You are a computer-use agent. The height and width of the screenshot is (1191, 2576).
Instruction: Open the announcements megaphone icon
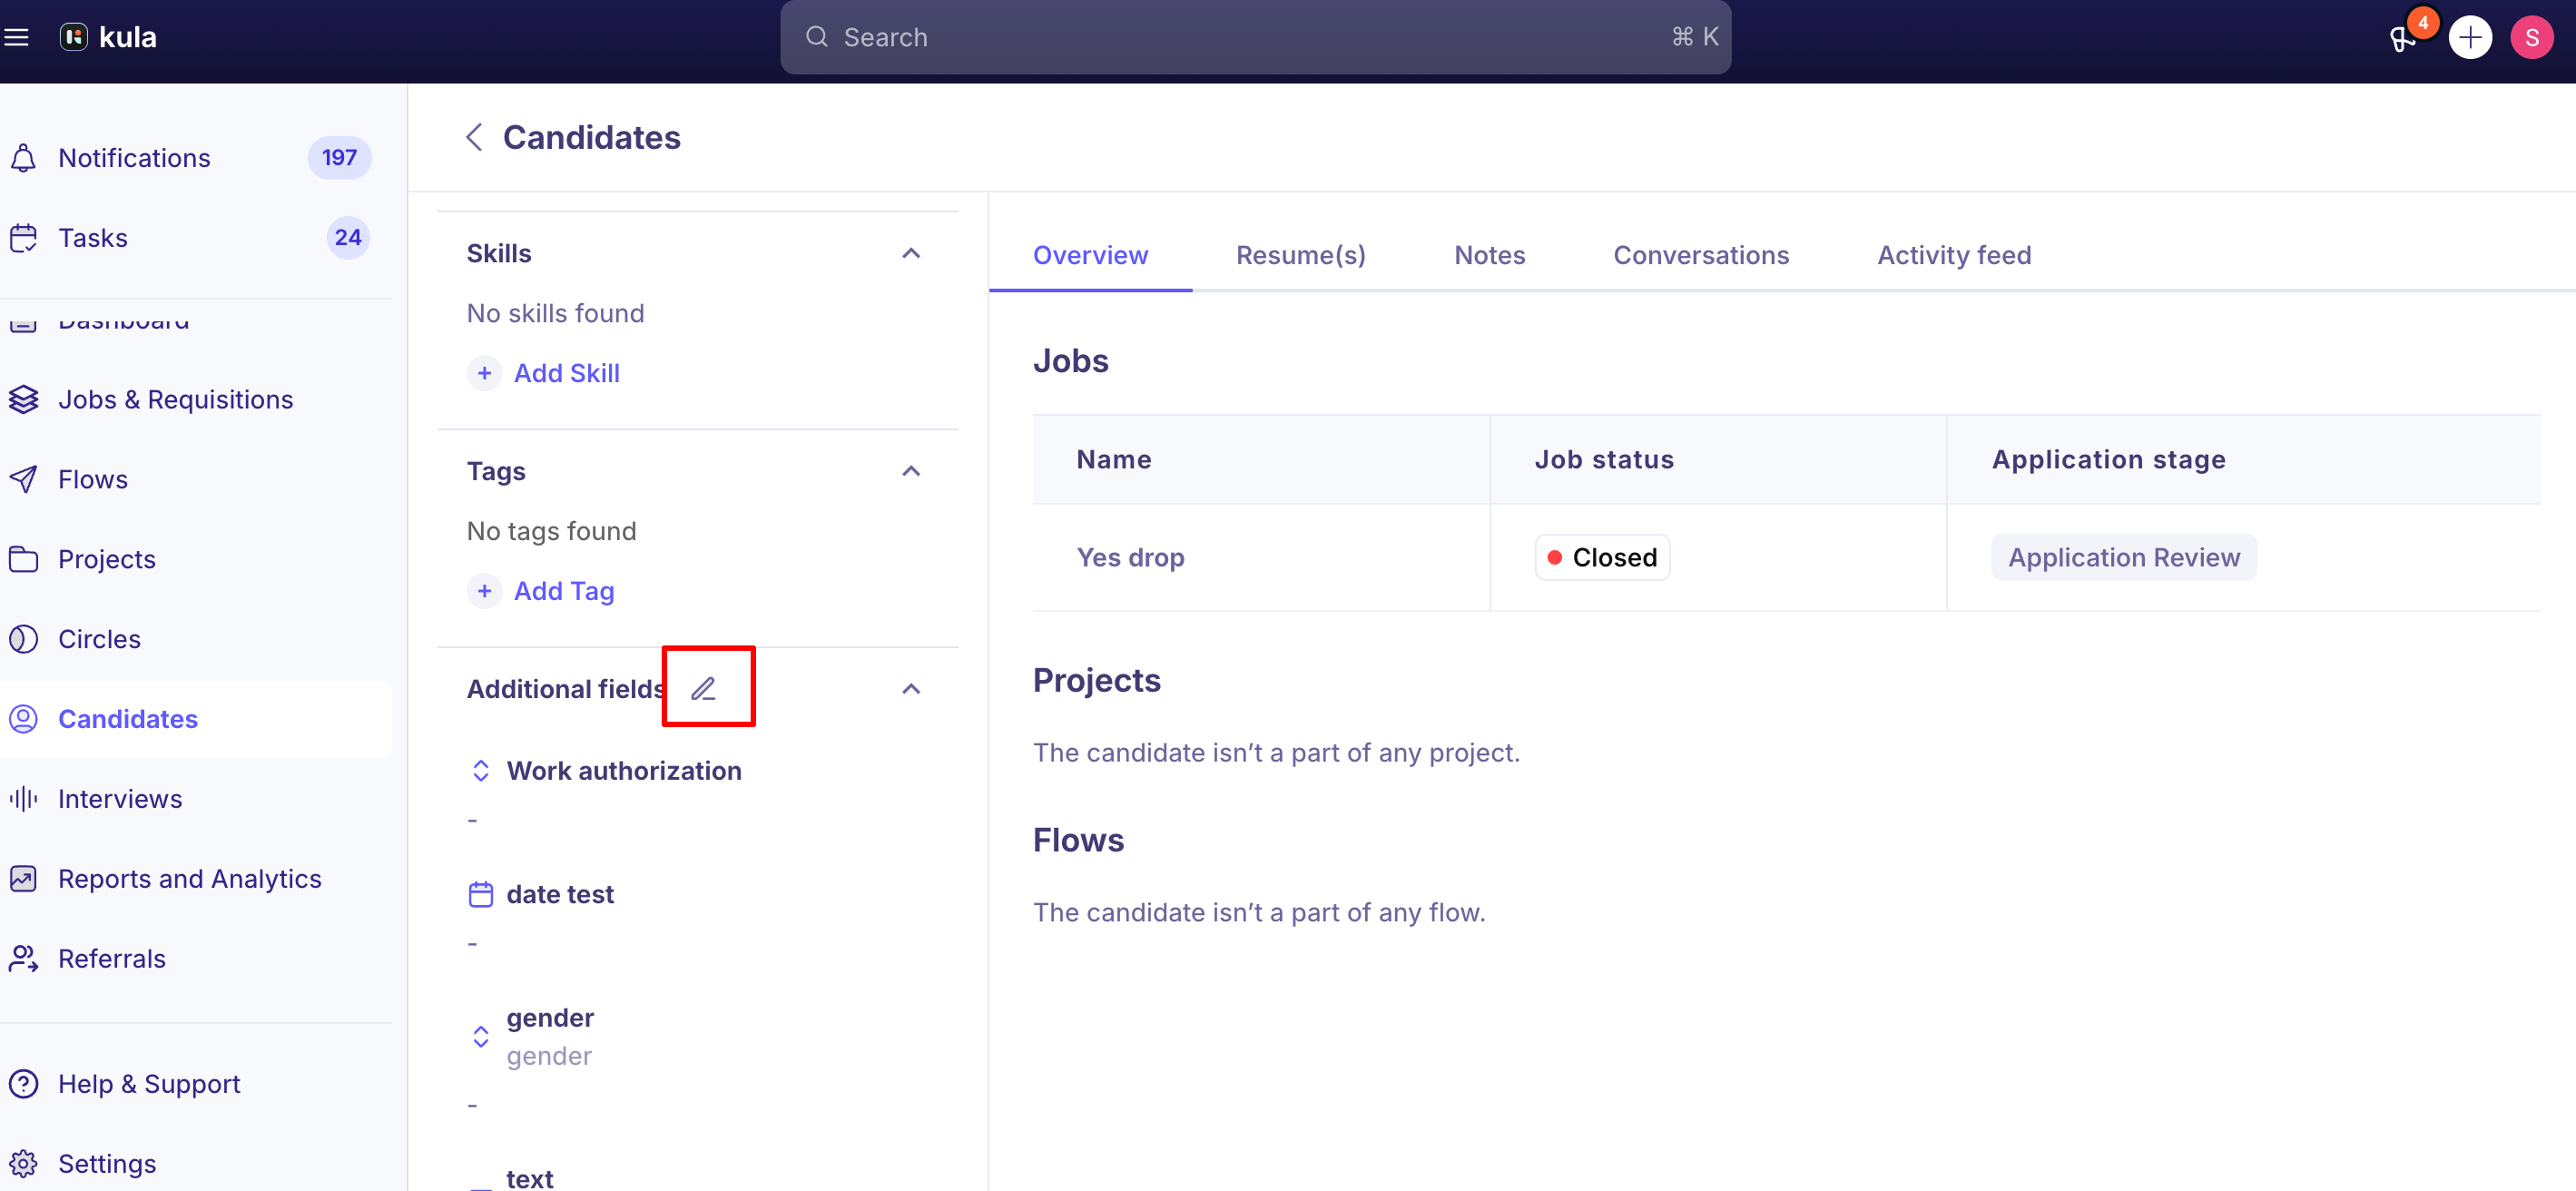click(x=2401, y=39)
